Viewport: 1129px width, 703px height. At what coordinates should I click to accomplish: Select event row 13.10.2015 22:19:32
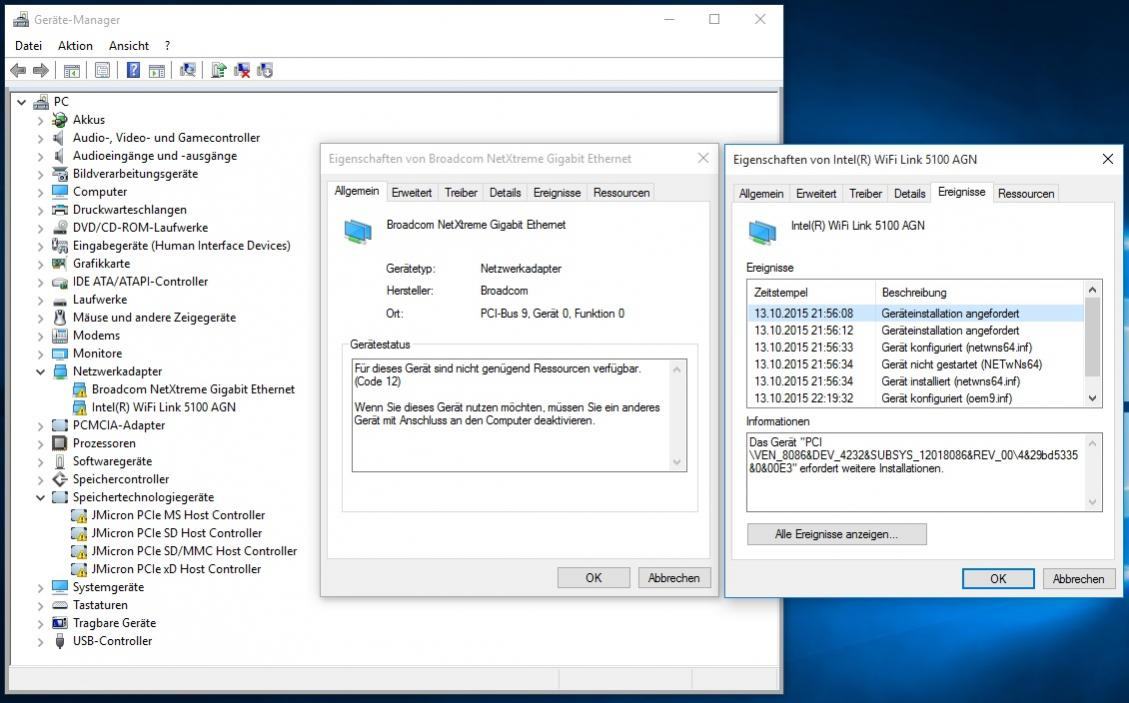[x=915, y=398]
